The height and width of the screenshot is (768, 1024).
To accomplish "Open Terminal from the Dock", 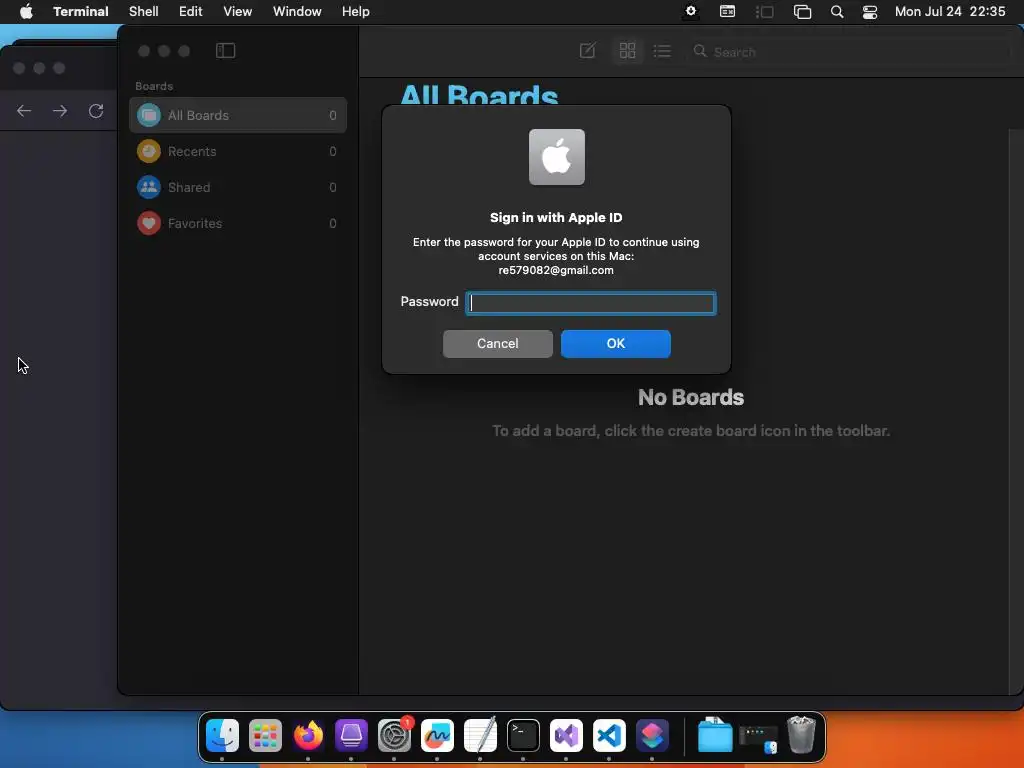I will point(523,736).
